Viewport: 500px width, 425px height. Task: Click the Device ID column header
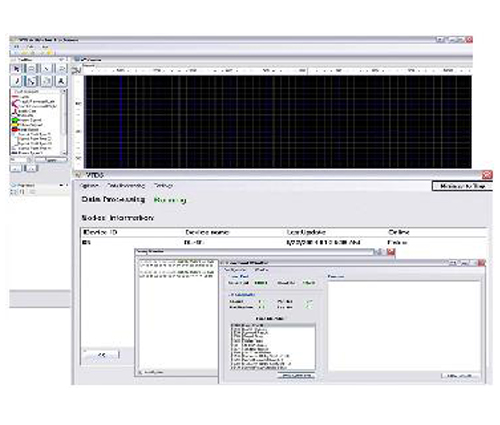point(100,232)
